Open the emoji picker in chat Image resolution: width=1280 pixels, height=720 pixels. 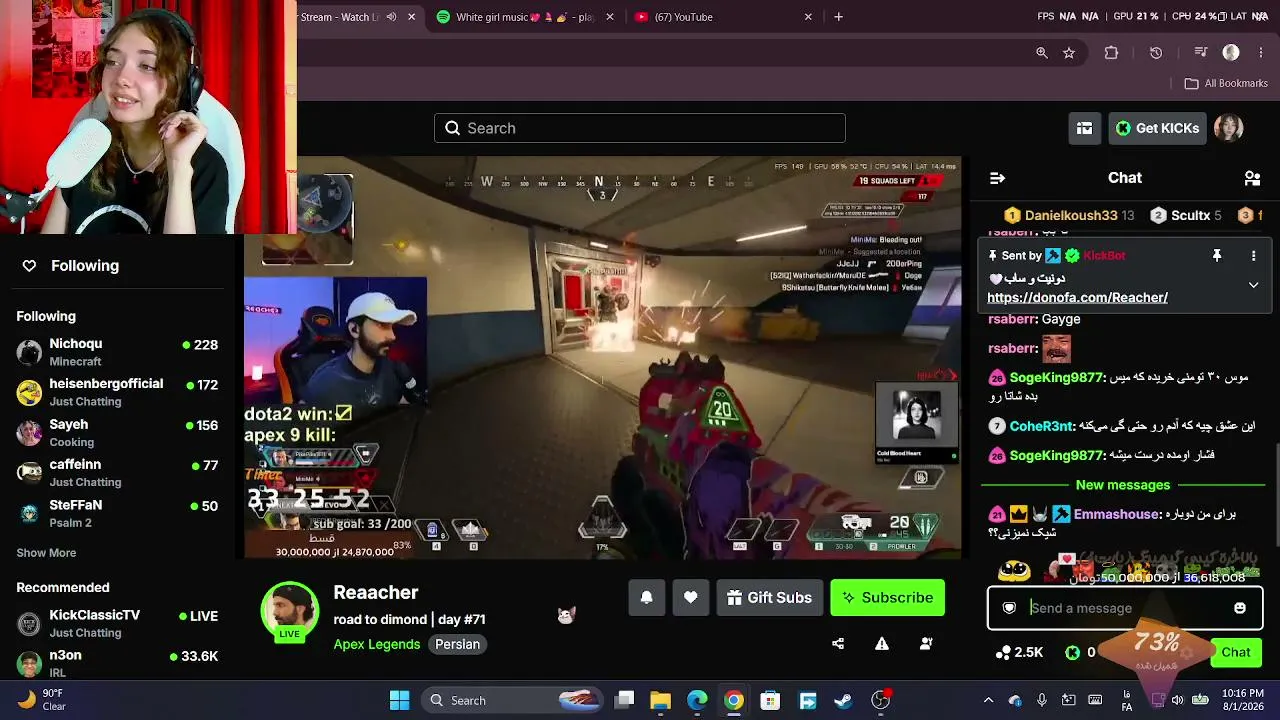point(1240,608)
